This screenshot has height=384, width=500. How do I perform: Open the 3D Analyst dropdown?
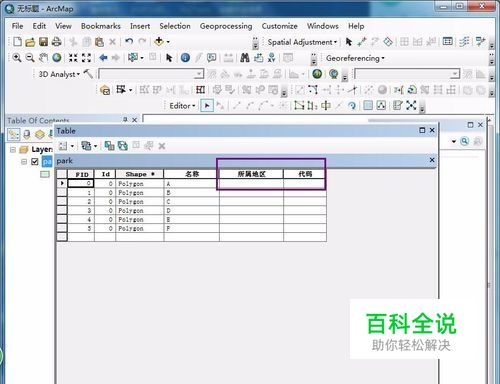click(x=59, y=74)
